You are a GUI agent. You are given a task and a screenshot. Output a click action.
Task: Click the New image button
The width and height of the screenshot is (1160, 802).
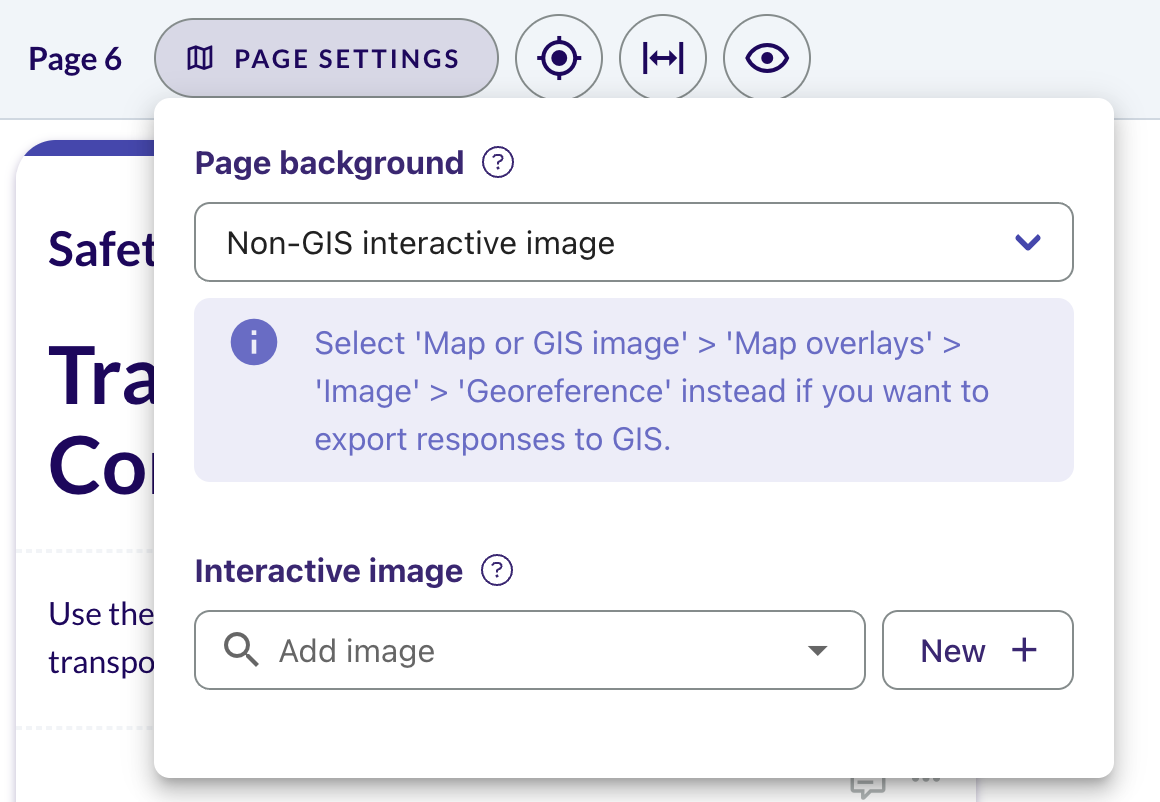[978, 650]
